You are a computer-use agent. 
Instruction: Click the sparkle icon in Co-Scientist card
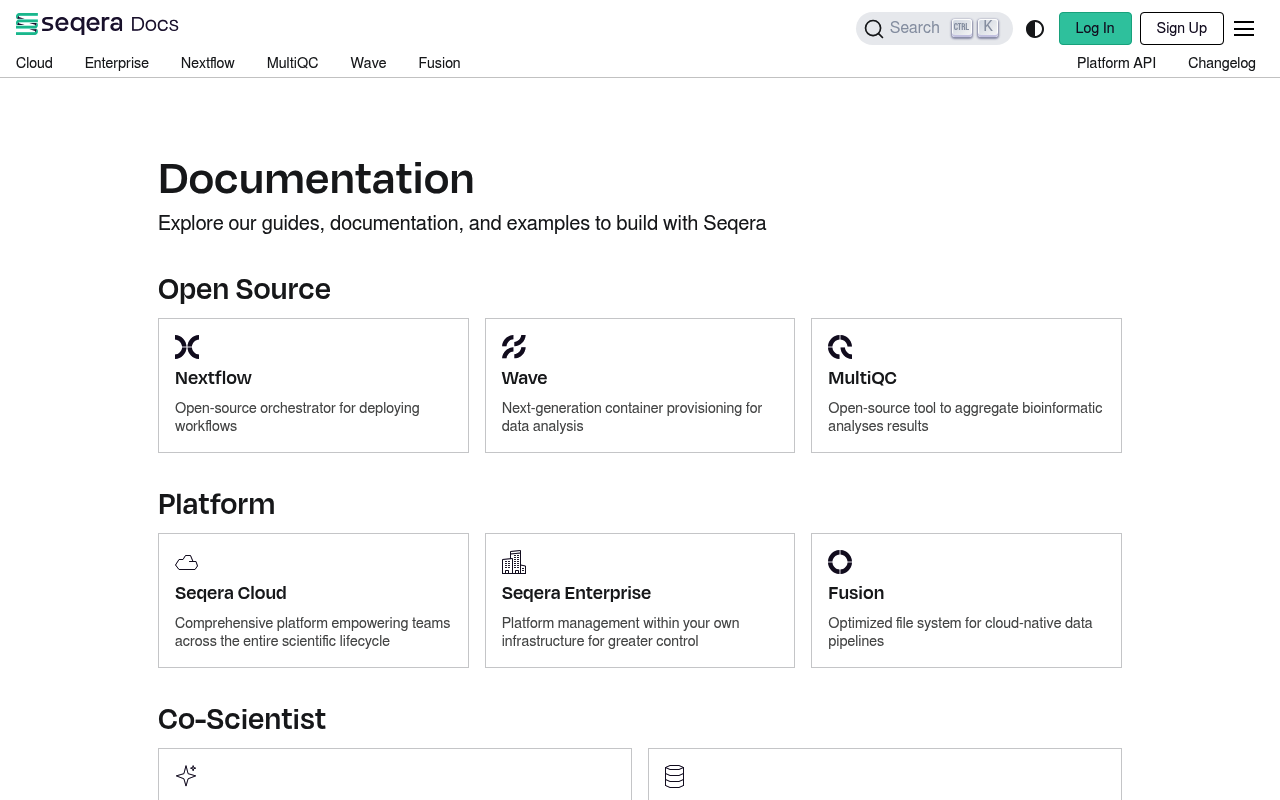pyautogui.click(x=186, y=776)
